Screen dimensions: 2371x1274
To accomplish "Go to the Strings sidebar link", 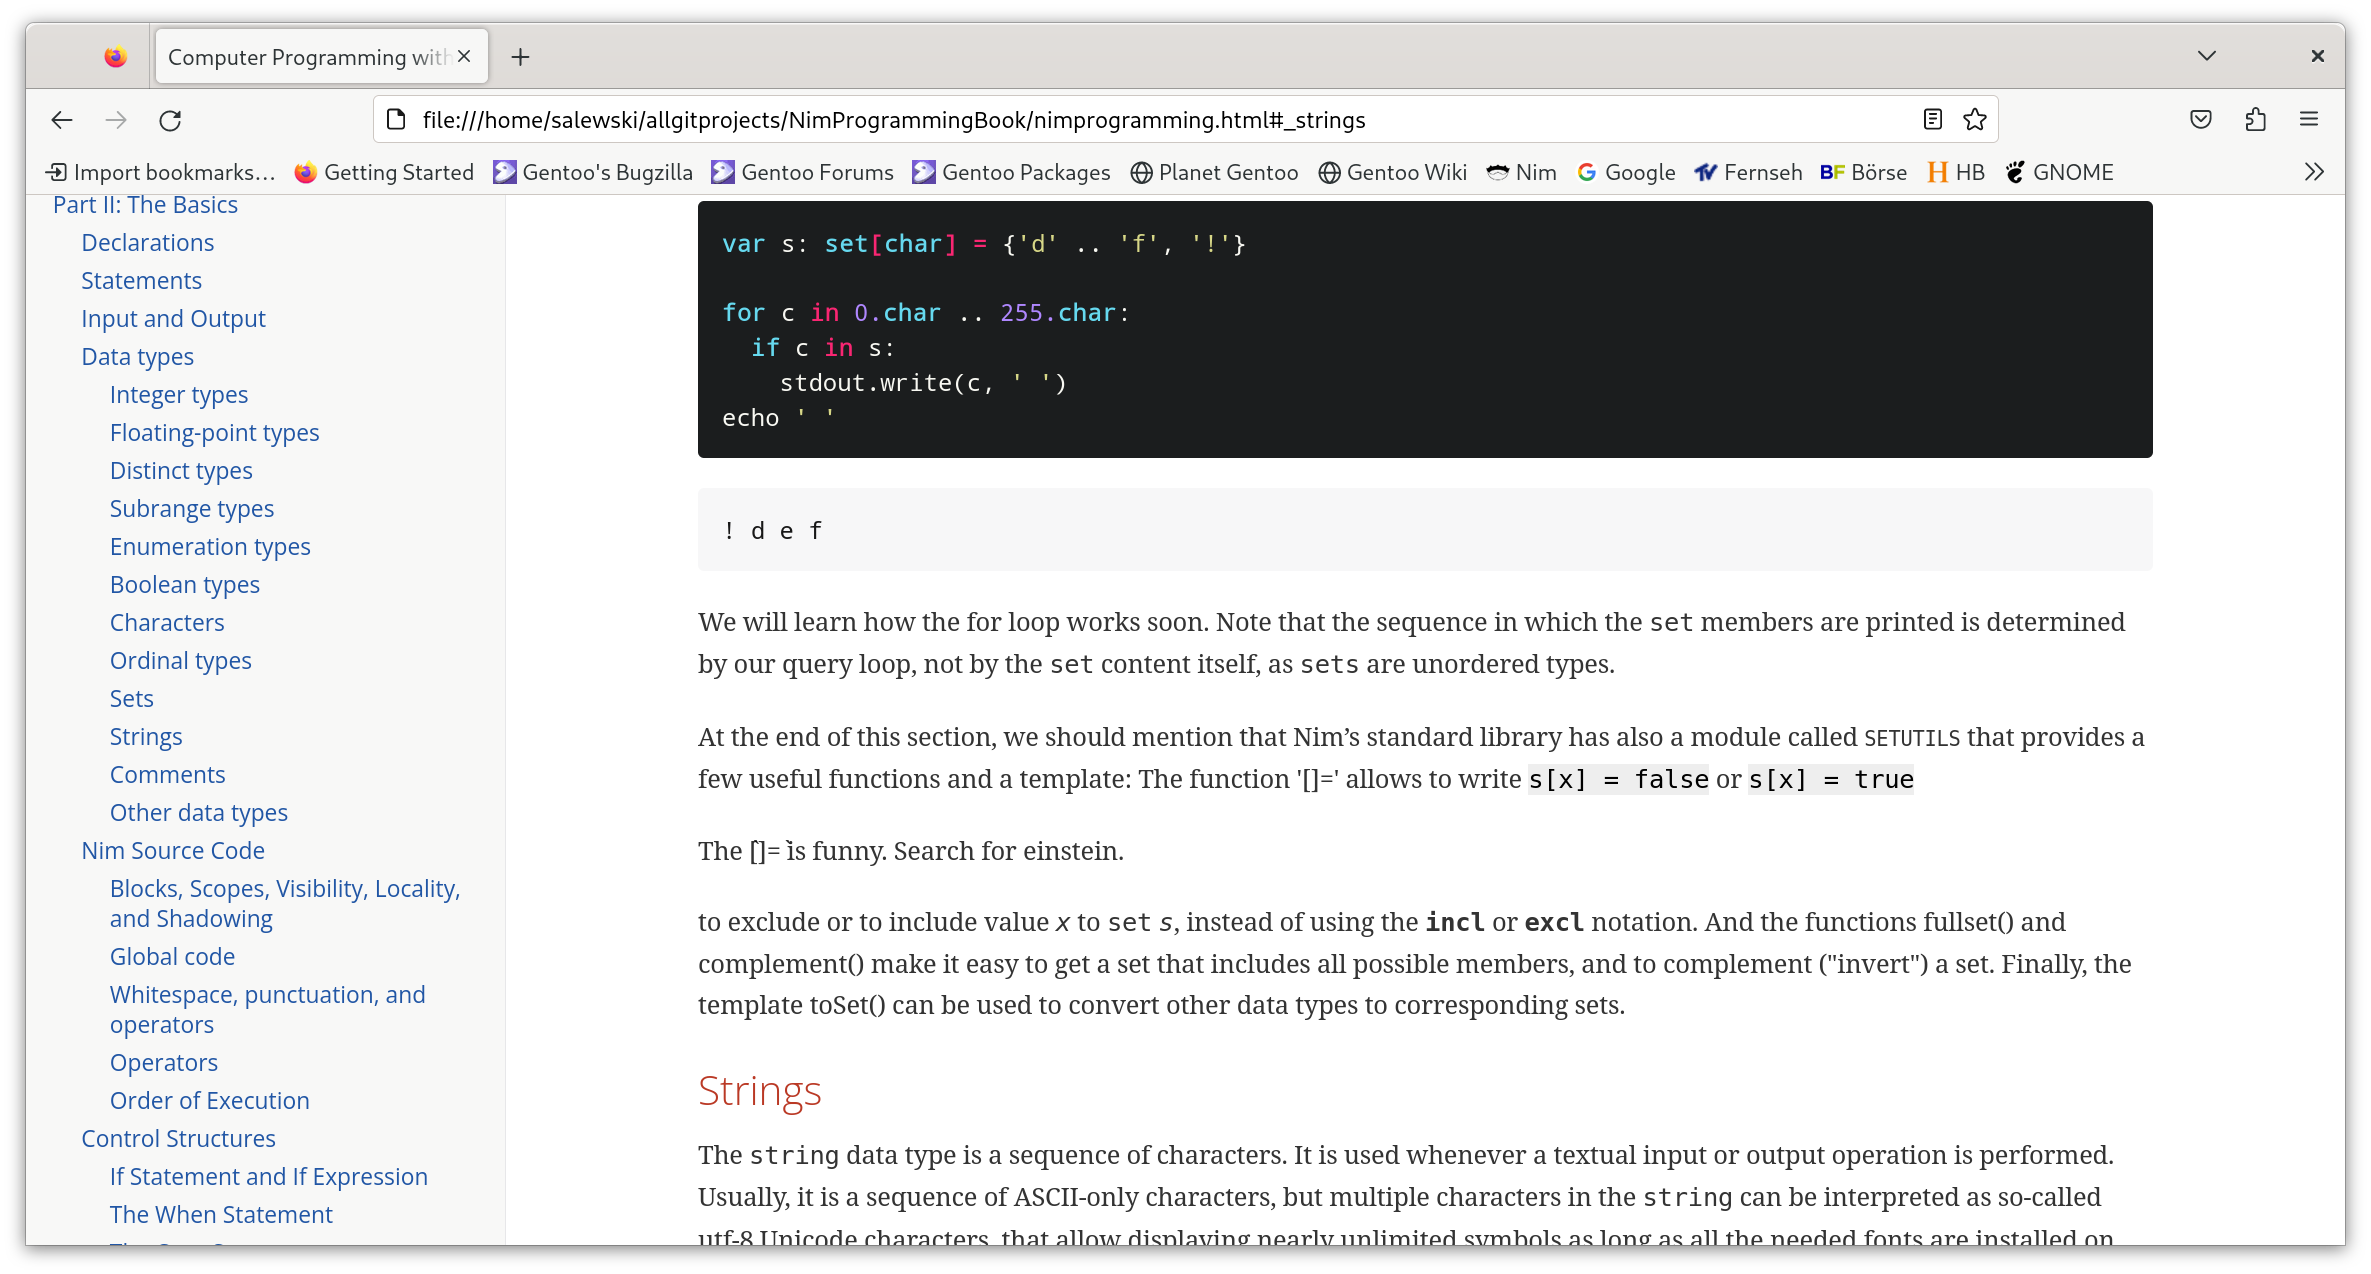I will coord(146,737).
